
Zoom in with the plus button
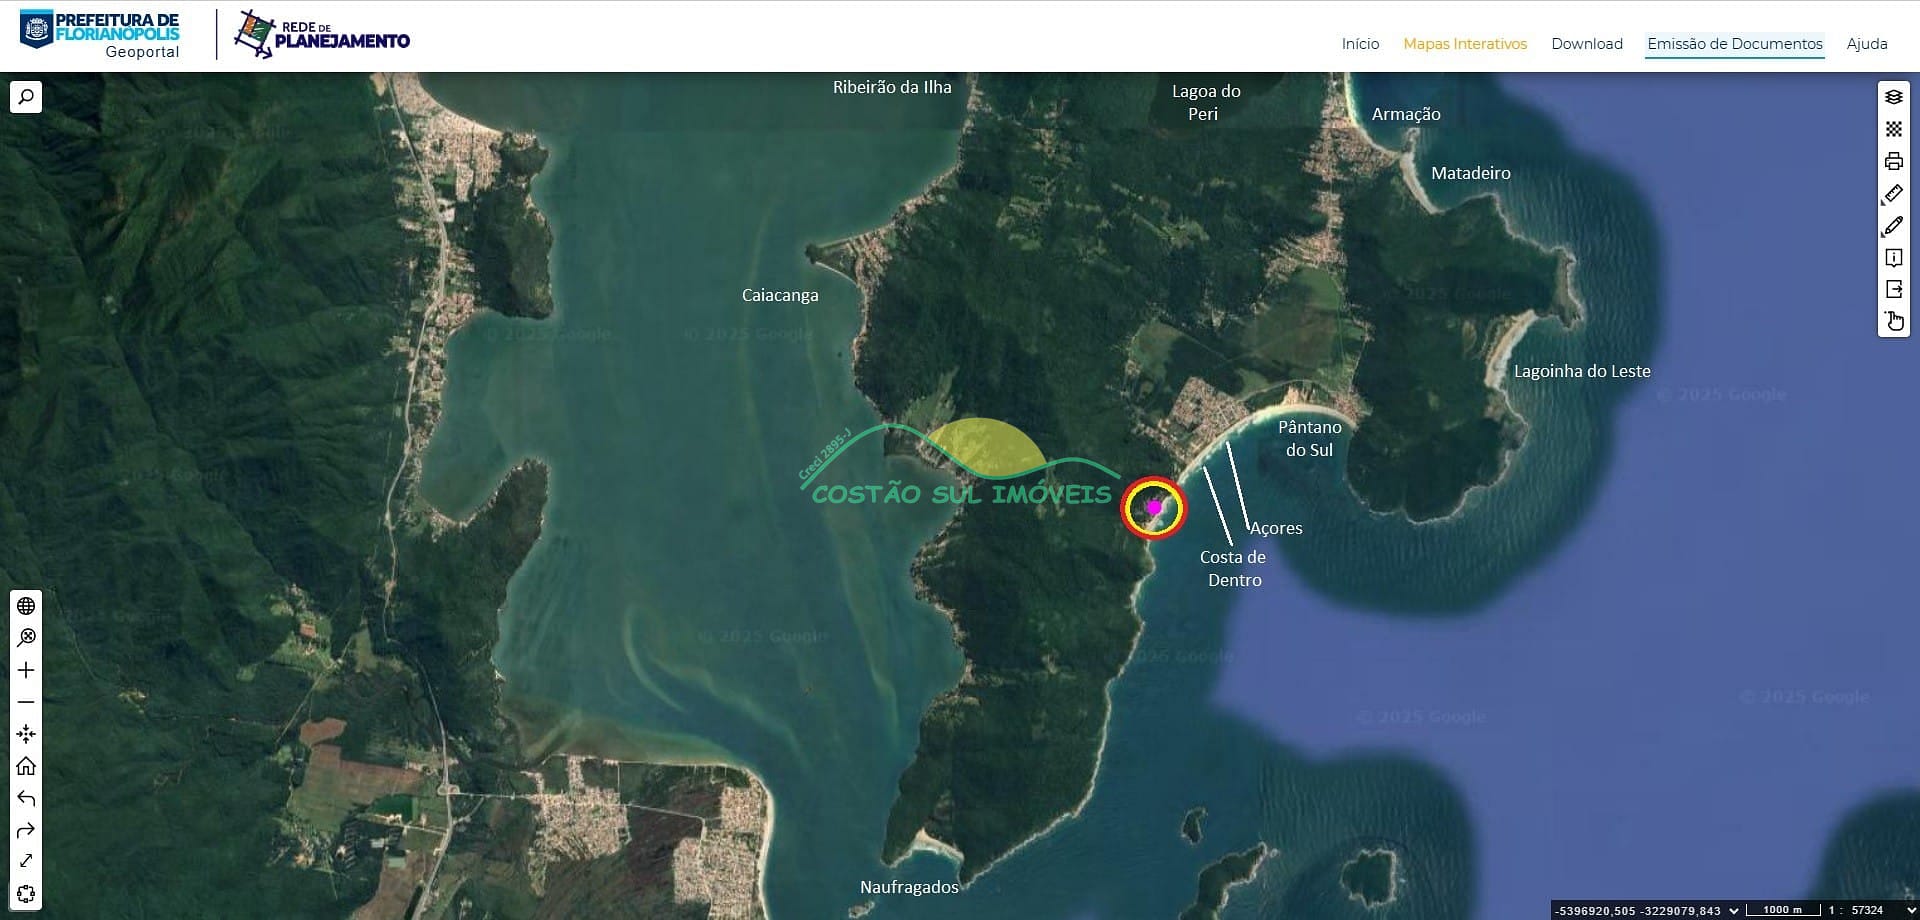coord(26,670)
